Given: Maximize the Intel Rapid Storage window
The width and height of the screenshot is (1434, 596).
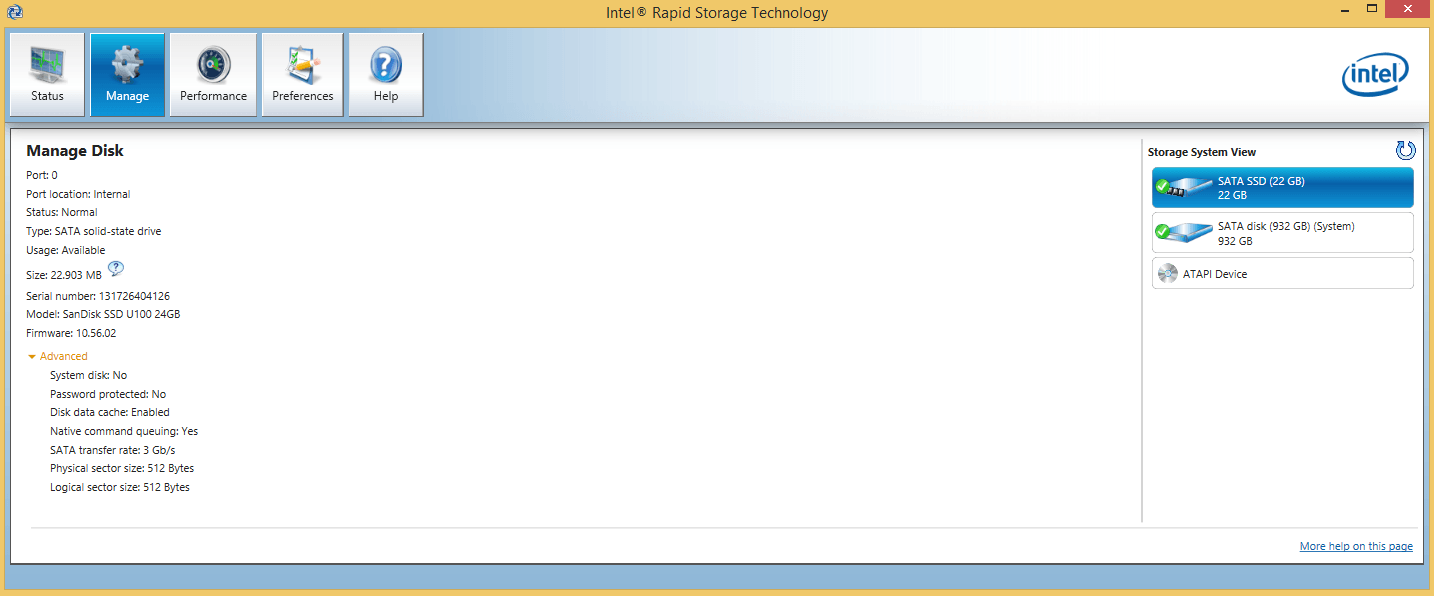Looking at the screenshot, I should click(x=1373, y=9).
